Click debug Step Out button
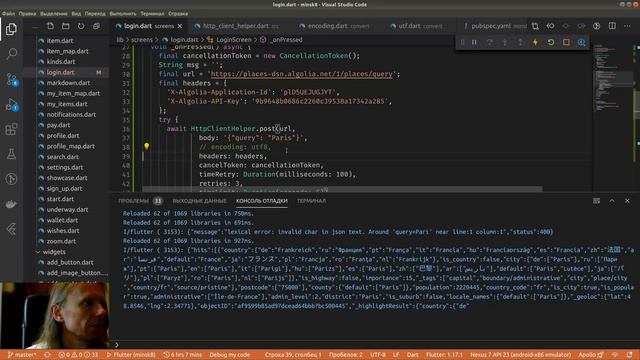Screen dimensions: 640x360 tap(520, 42)
